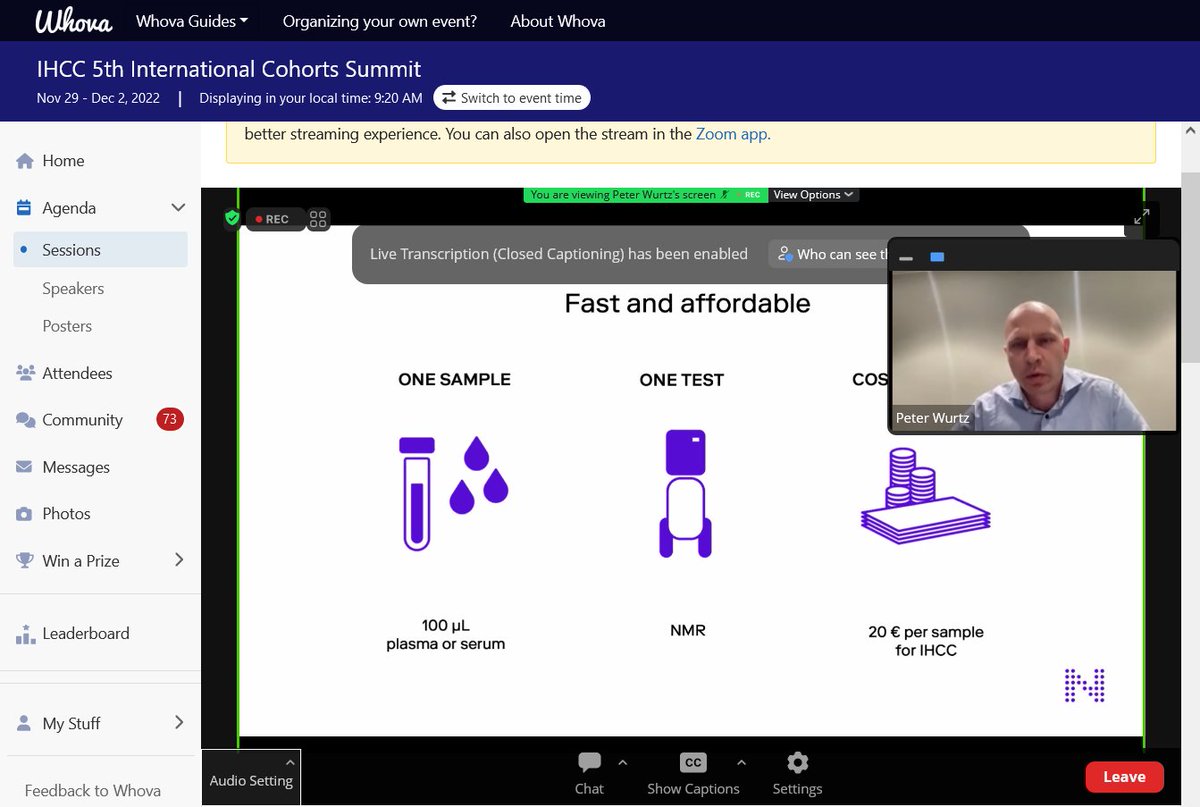The width and height of the screenshot is (1200, 807).
Task: Go to About Whova page
Action: click(x=558, y=21)
